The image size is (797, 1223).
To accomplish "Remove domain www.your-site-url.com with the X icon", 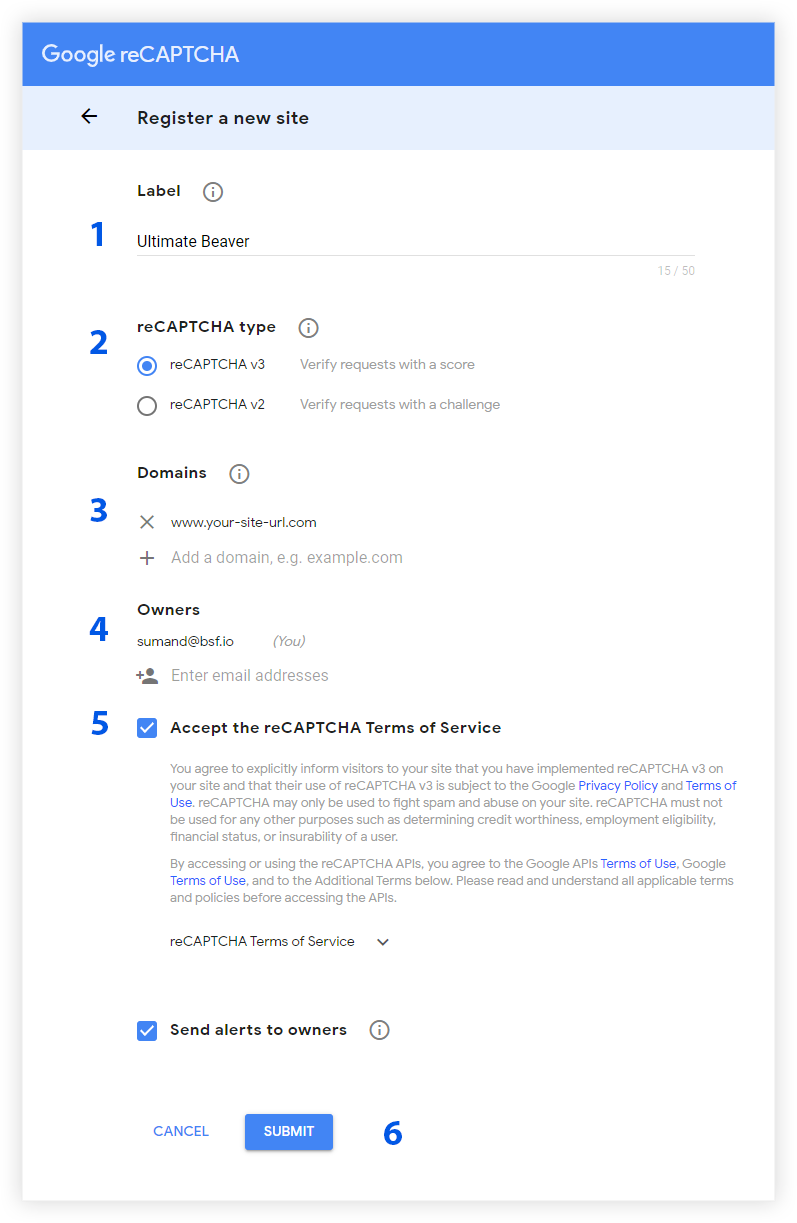I will point(147,522).
